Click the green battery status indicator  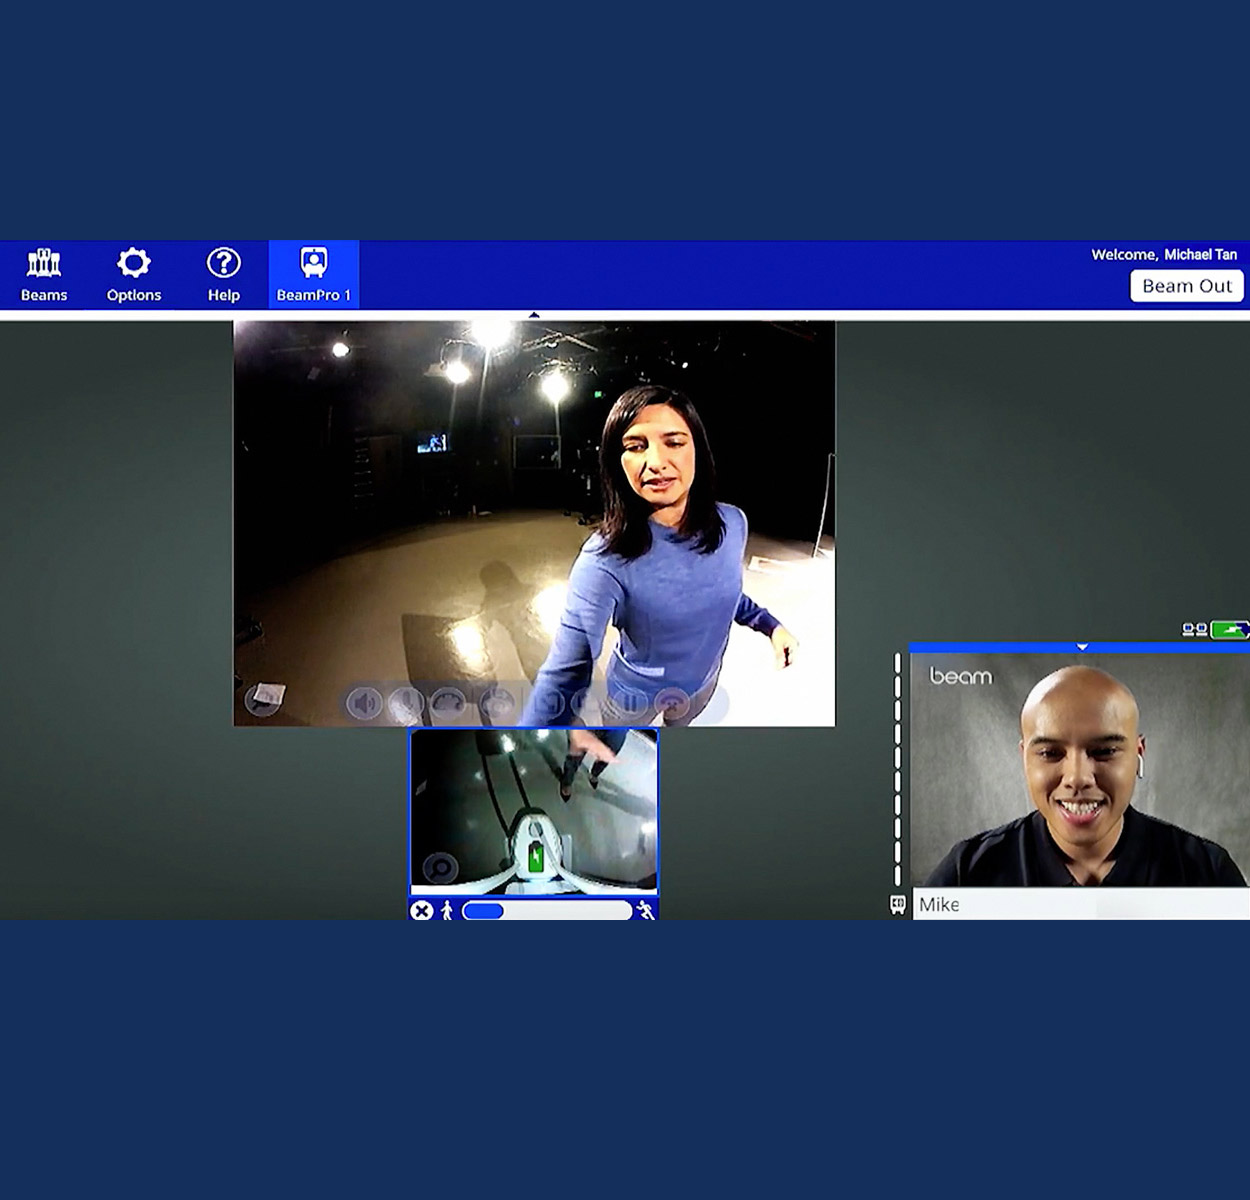(x=1229, y=630)
